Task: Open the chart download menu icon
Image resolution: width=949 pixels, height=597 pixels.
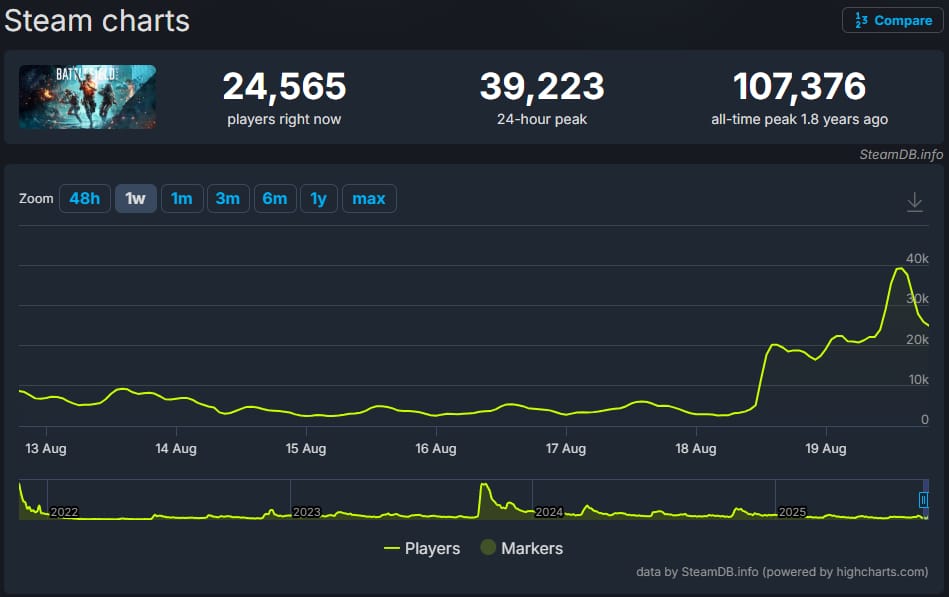Action: [914, 202]
